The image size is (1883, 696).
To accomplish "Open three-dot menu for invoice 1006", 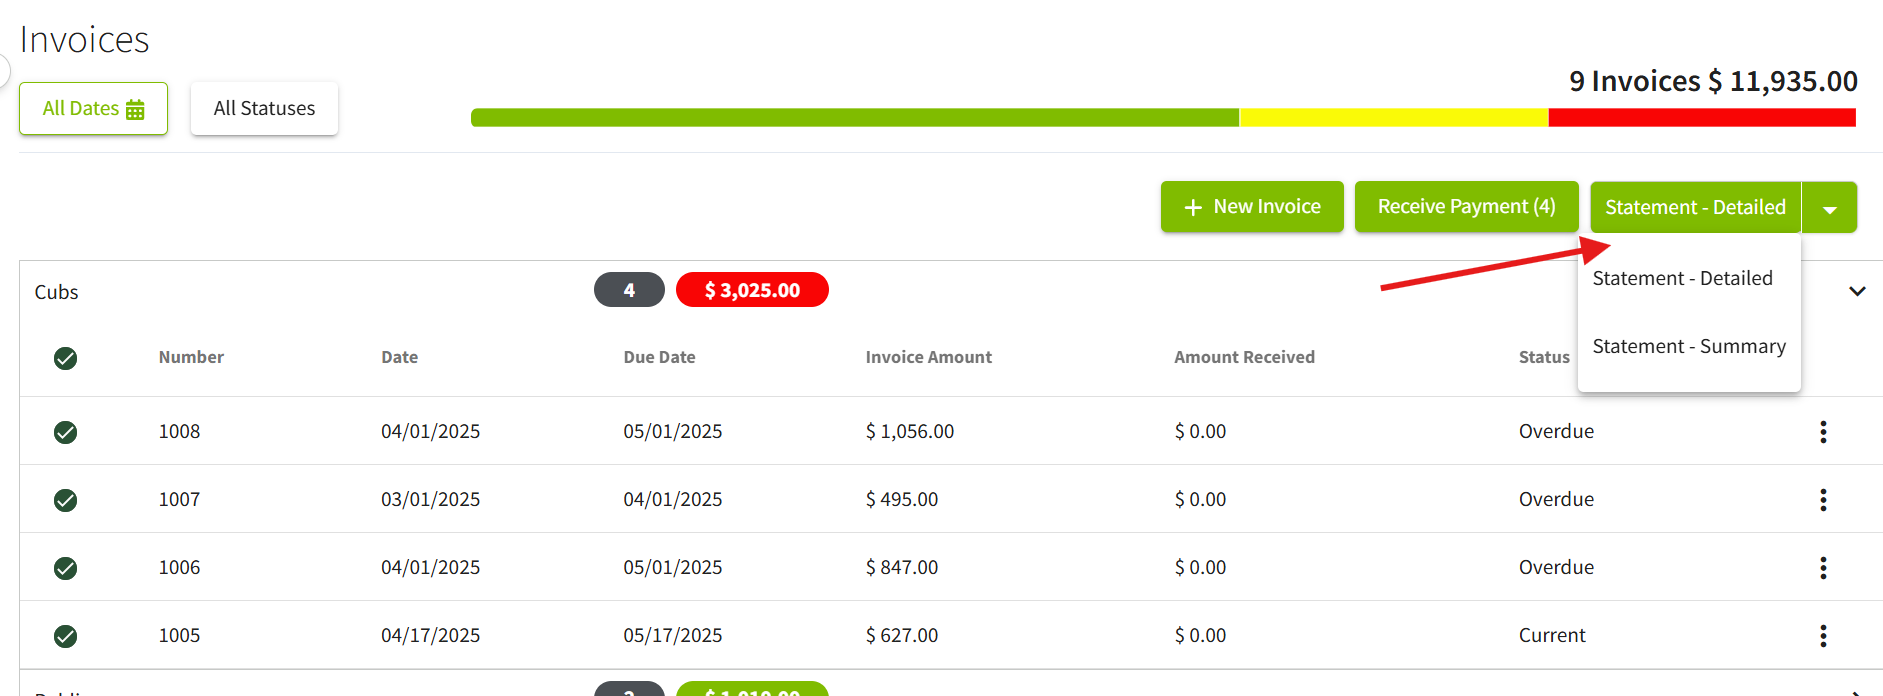I will tap(1822, 568).
